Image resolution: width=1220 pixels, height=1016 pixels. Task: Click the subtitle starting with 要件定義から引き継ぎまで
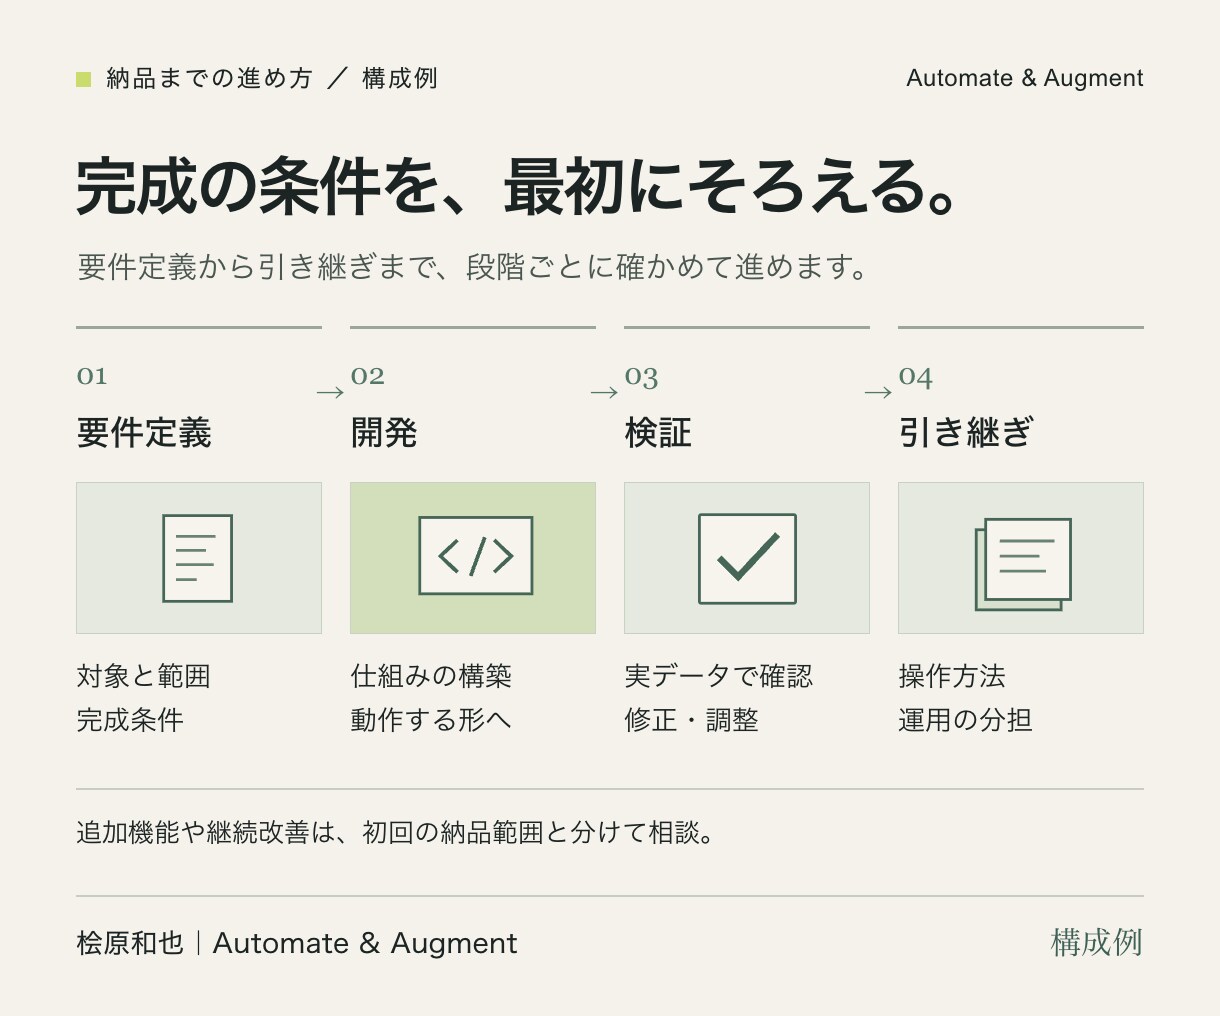click(x=472, y=267)
